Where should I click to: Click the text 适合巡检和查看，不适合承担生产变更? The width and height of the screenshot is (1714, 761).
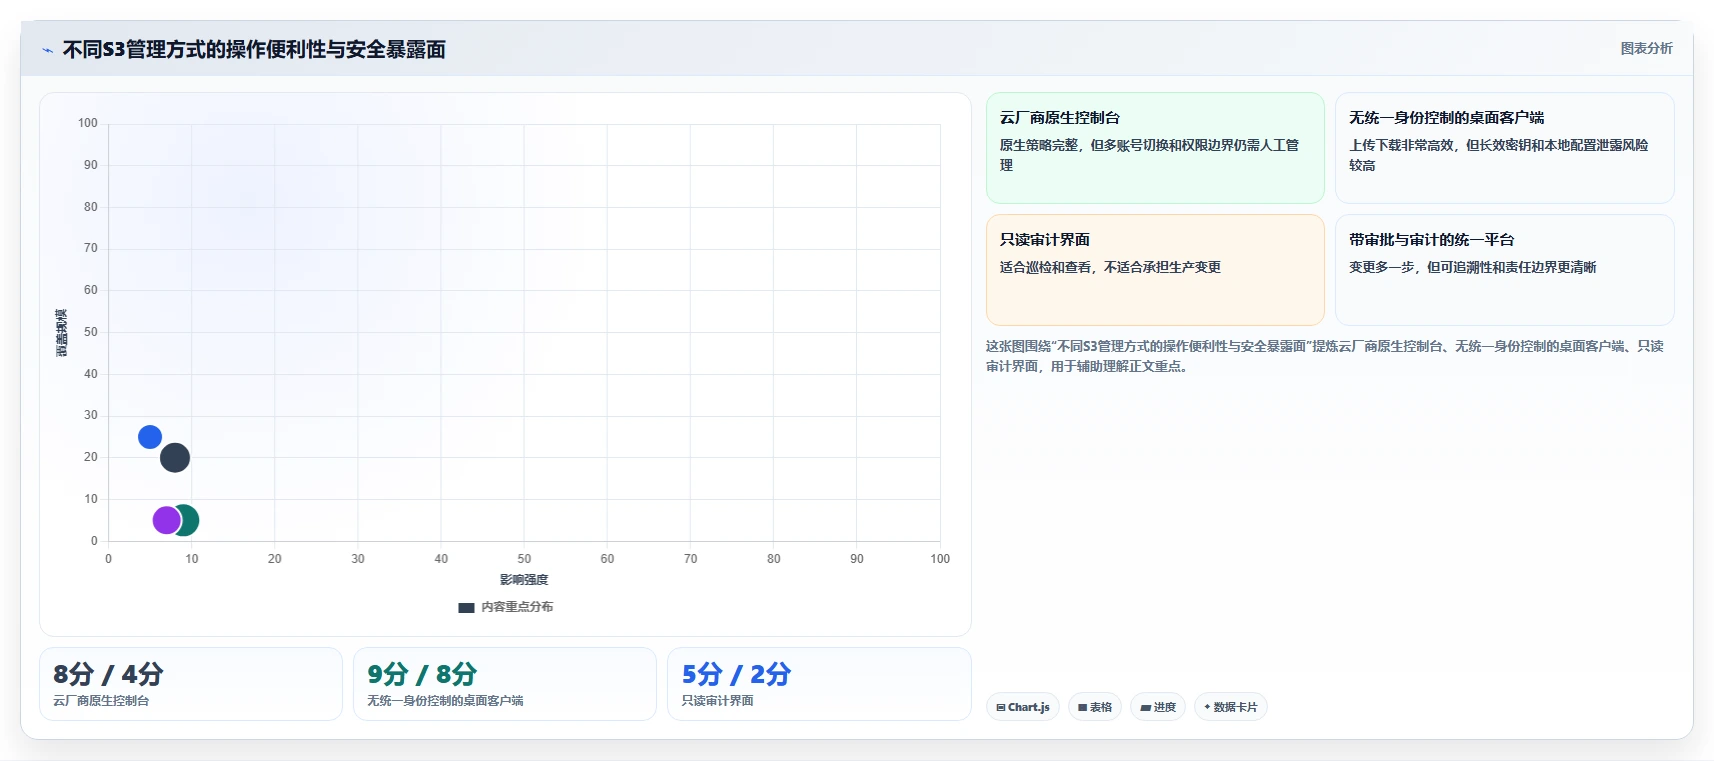pos(1110,267)
